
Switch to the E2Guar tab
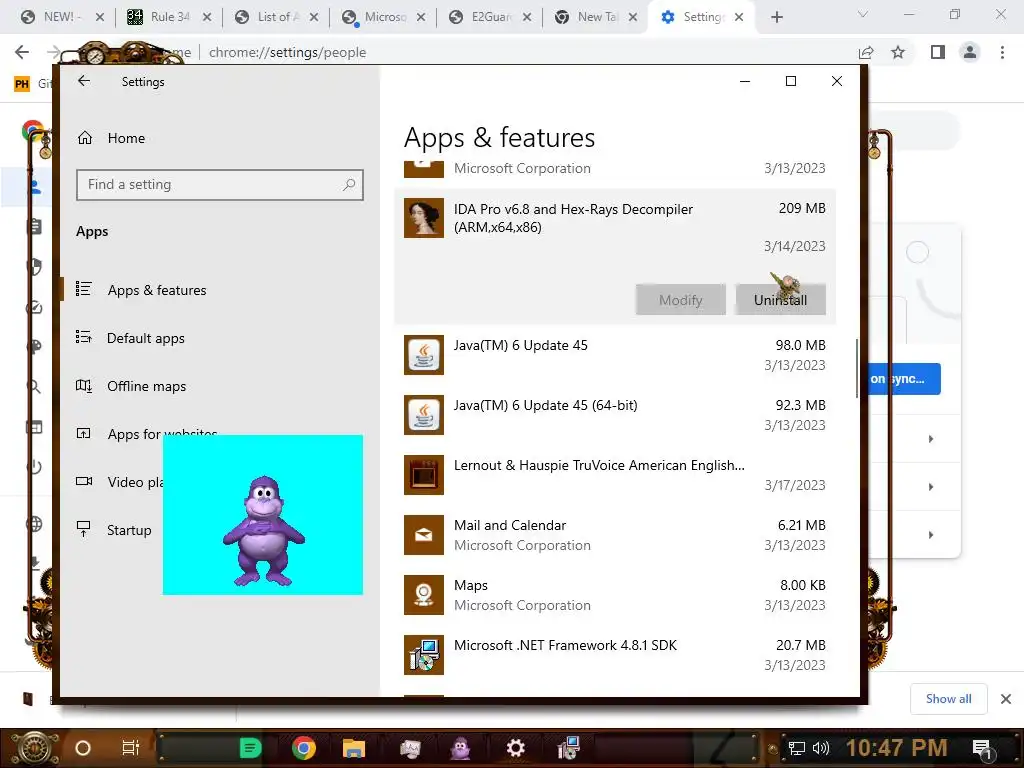coord(492,17)
